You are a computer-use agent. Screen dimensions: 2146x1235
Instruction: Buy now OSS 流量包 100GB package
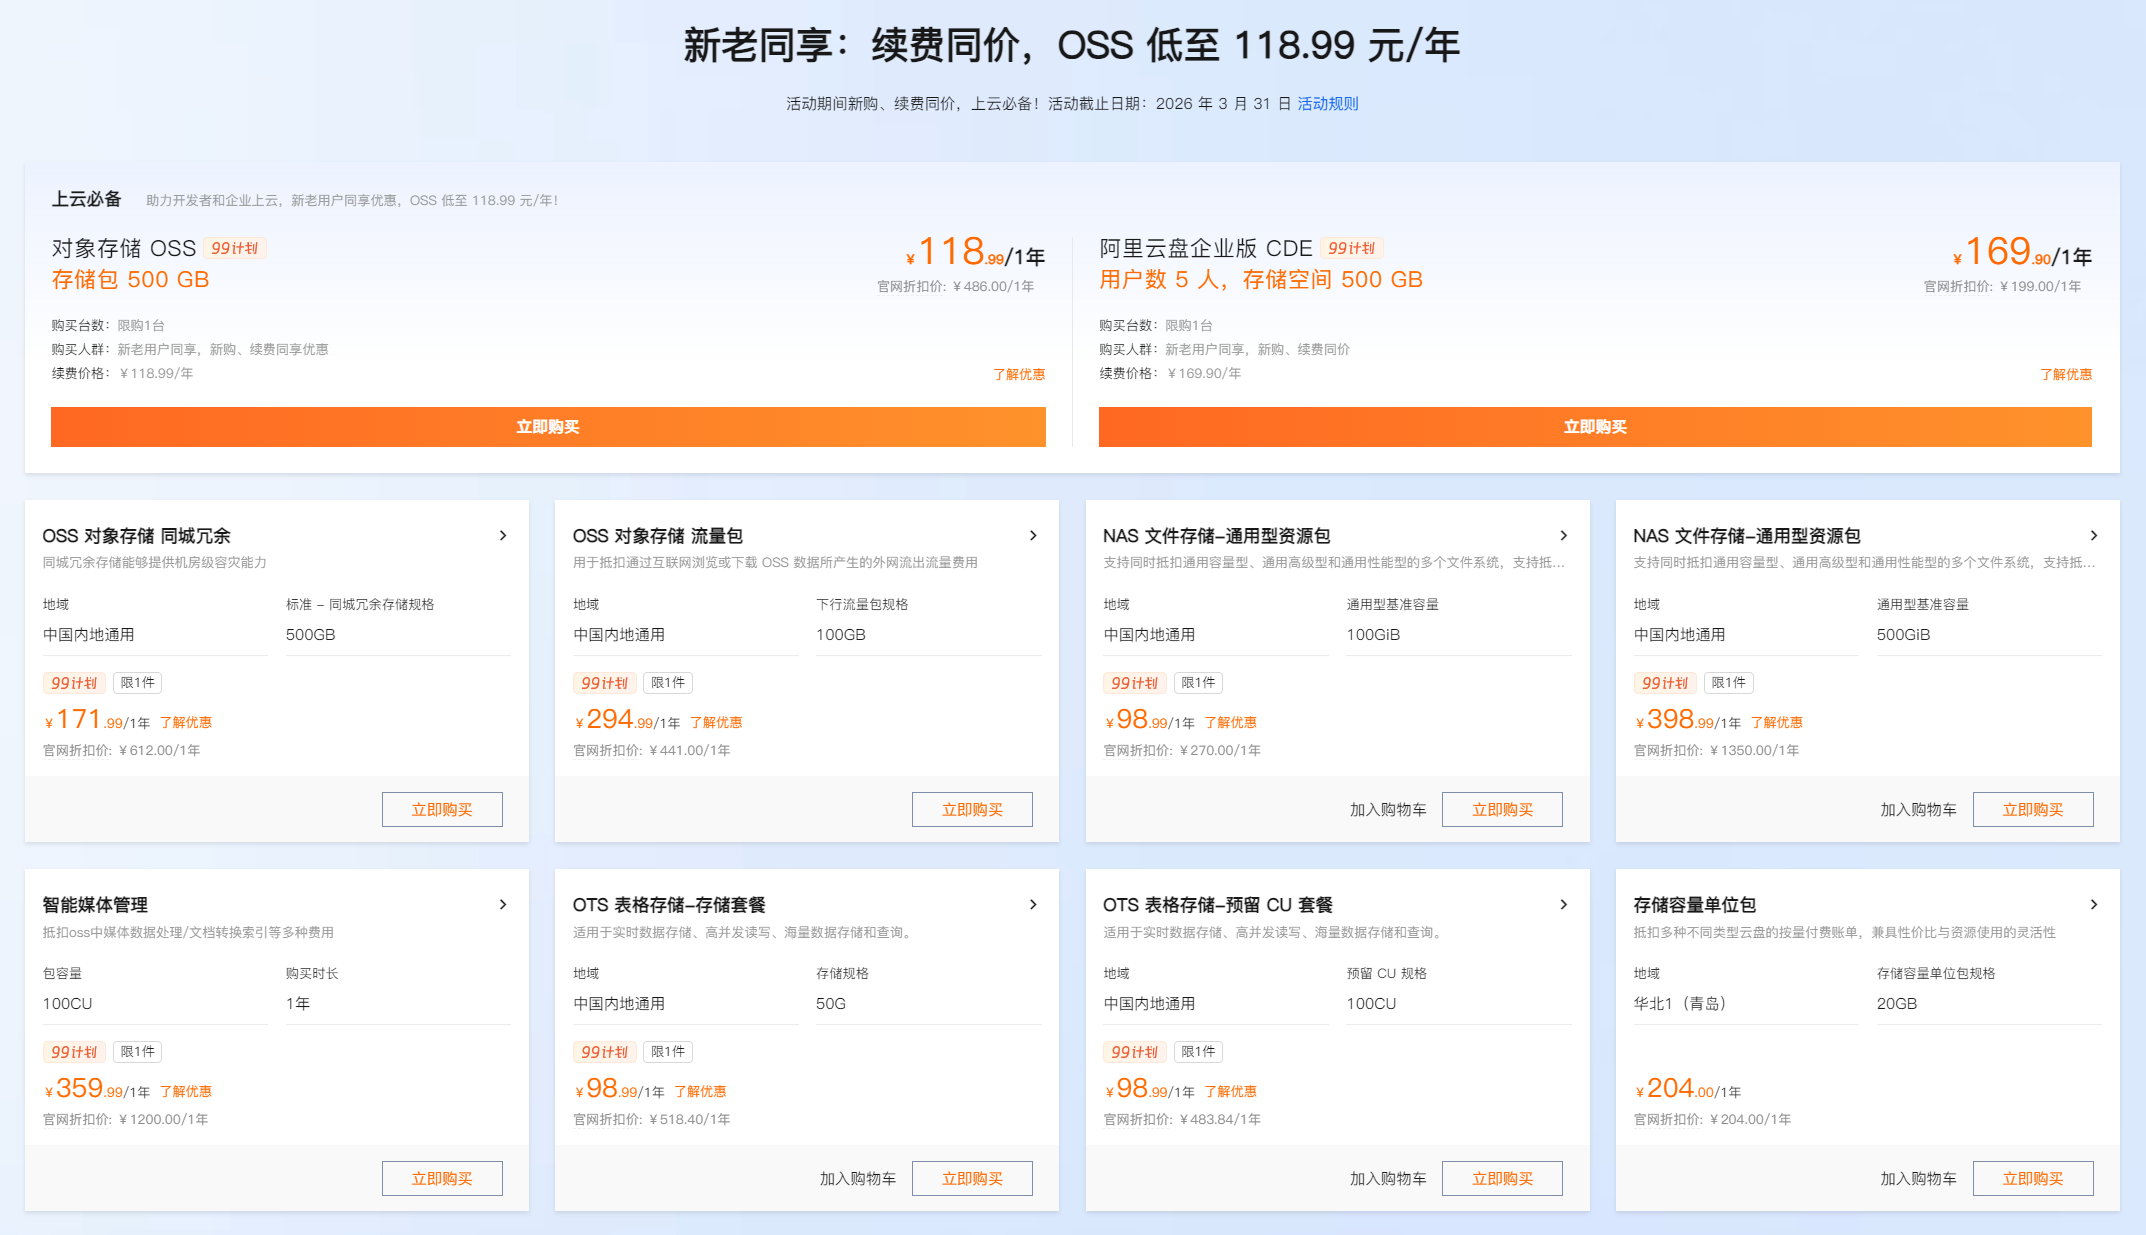pos(972,810)
